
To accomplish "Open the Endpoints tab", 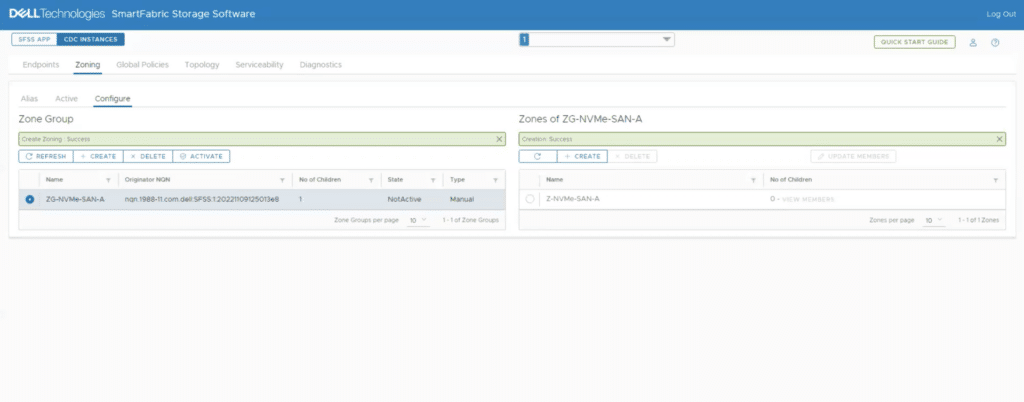I will tap(41, 65).
